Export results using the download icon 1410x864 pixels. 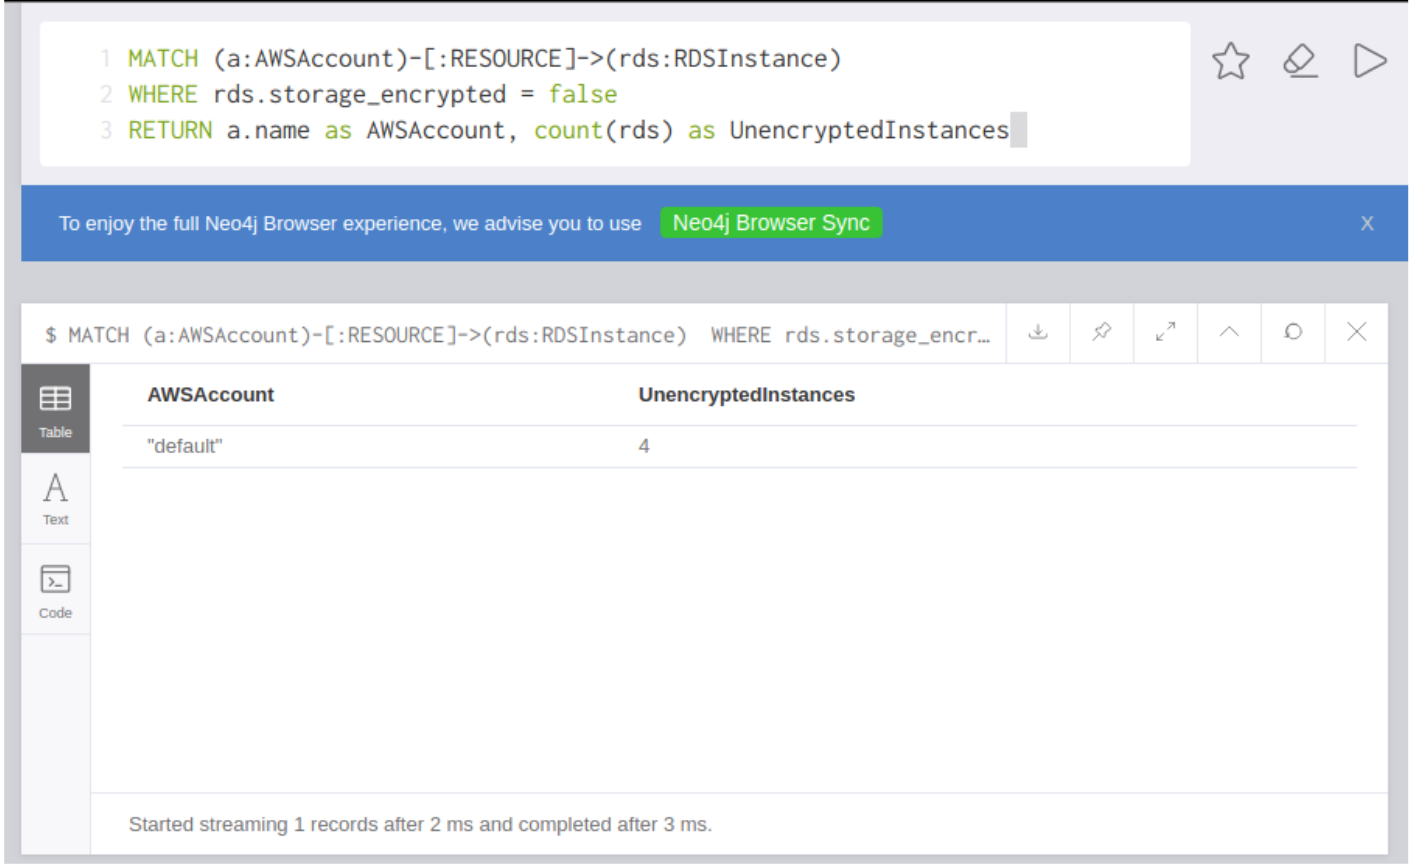pyautogui.click(x=1038, y=332)
